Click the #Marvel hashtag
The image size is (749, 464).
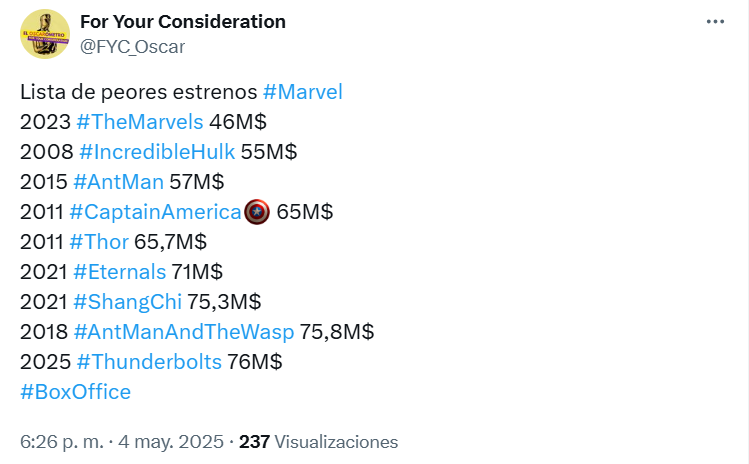pyautogui.click(x=302, y=92)
